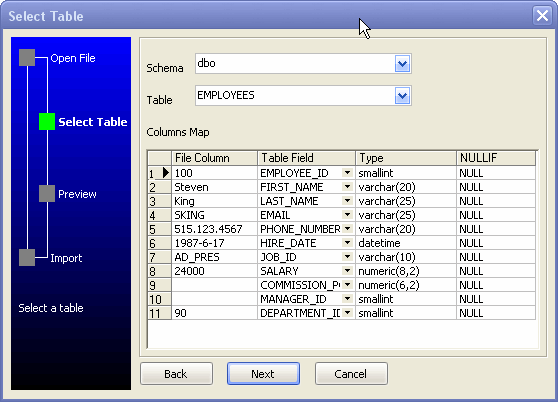This screenshot has width=558, height=402.
Task: Click NULLIF cell in the EMPLOYEE_ID row
Action: [496, 173]
